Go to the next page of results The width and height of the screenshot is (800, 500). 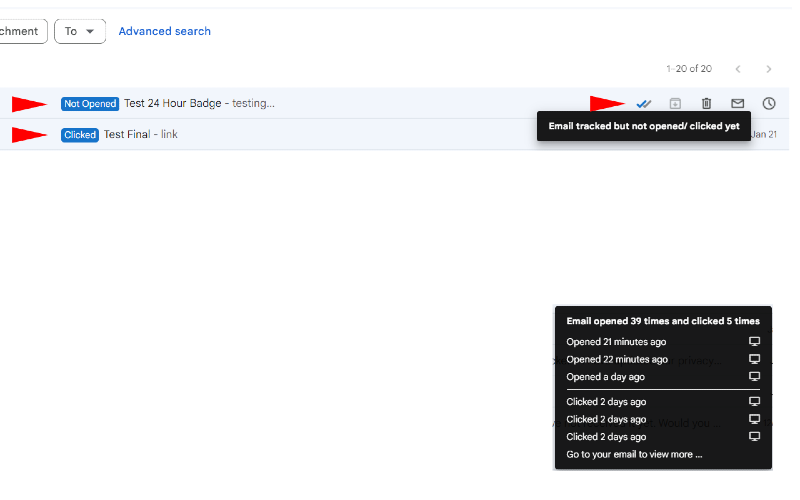[769, 69]
